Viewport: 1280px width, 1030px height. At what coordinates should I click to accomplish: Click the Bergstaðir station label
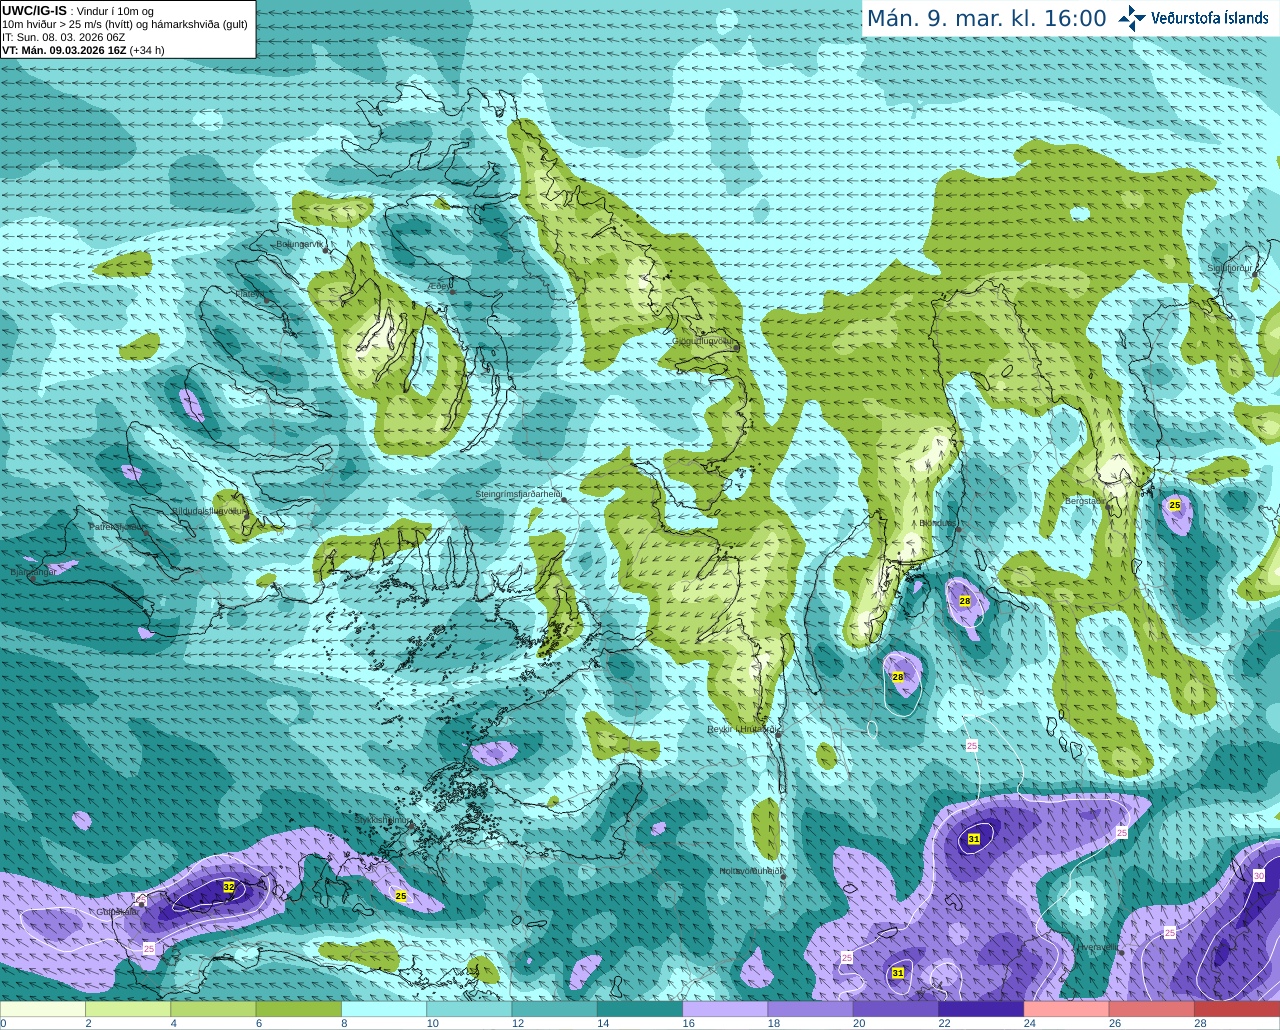pos(1084,500)
